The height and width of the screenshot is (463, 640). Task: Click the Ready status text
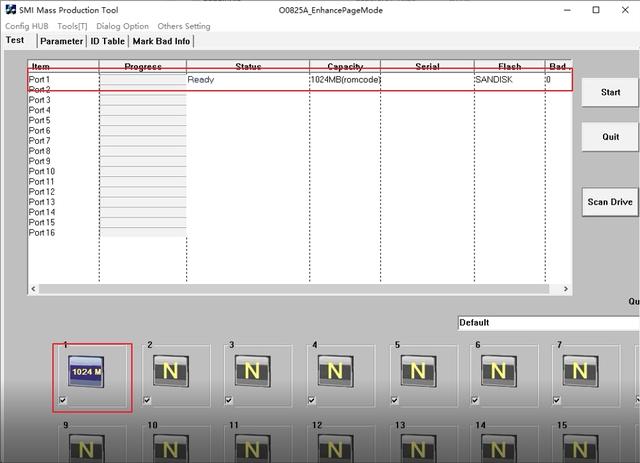(x=201, y=80)
